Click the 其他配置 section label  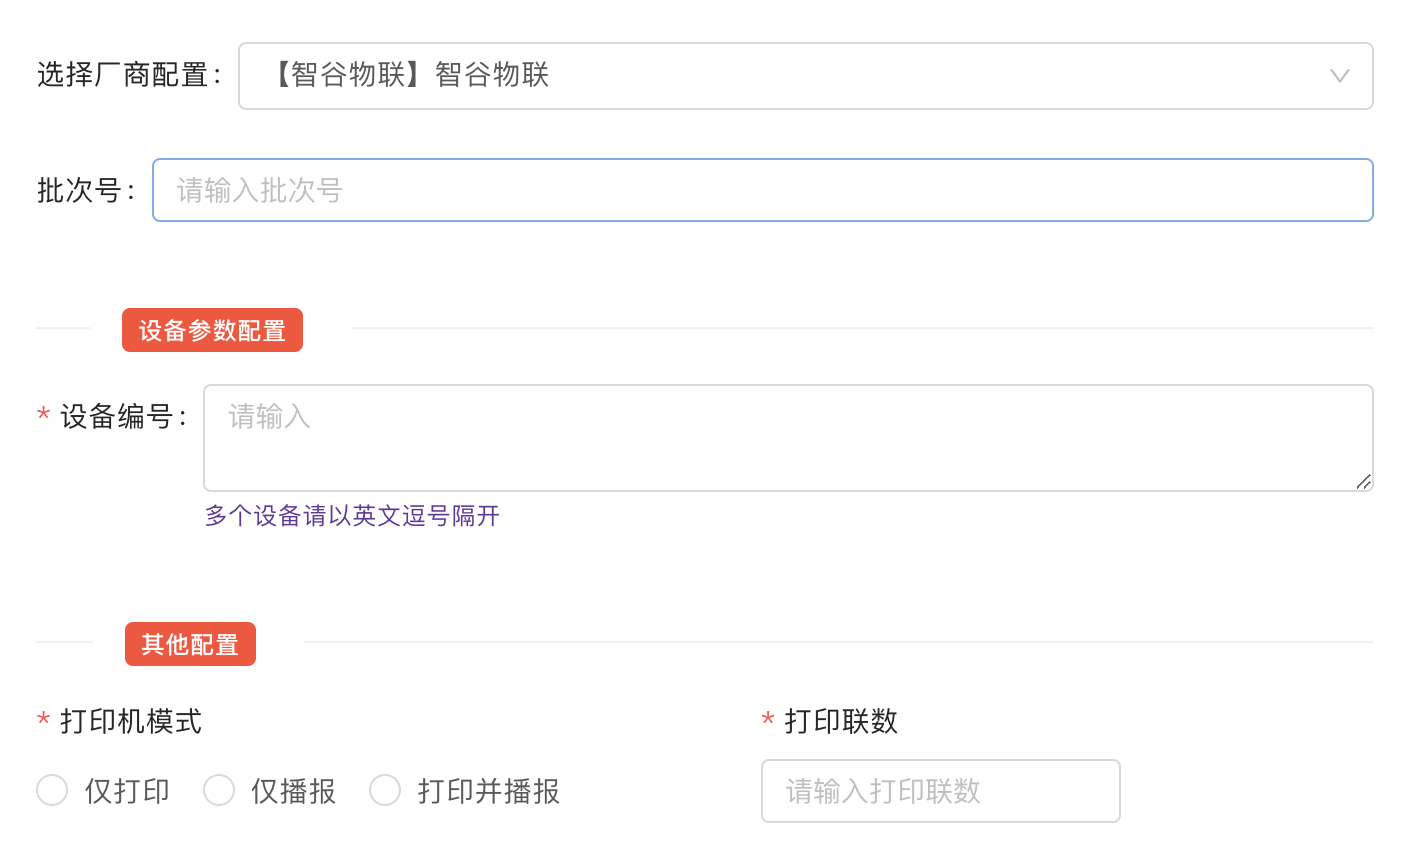pyautogui.click(x=190, y=643)
